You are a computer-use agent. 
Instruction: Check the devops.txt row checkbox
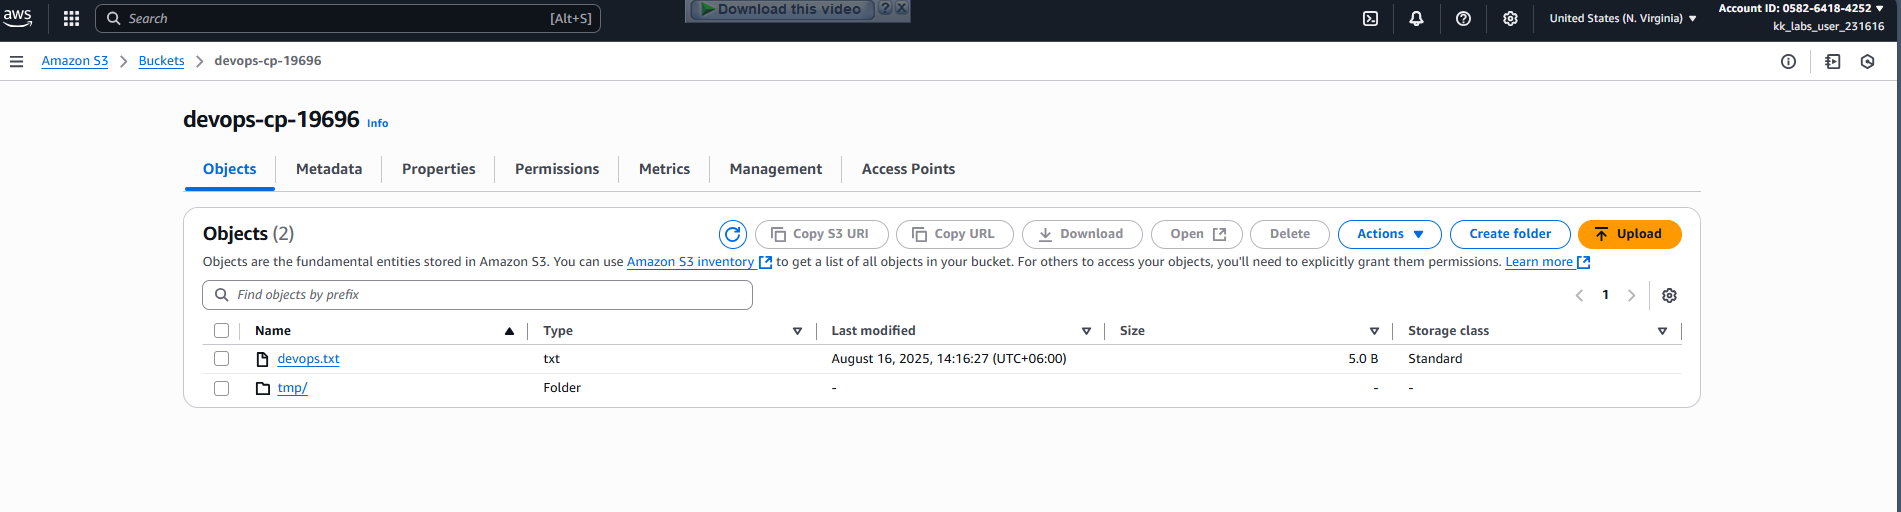(x=221, y=359)
